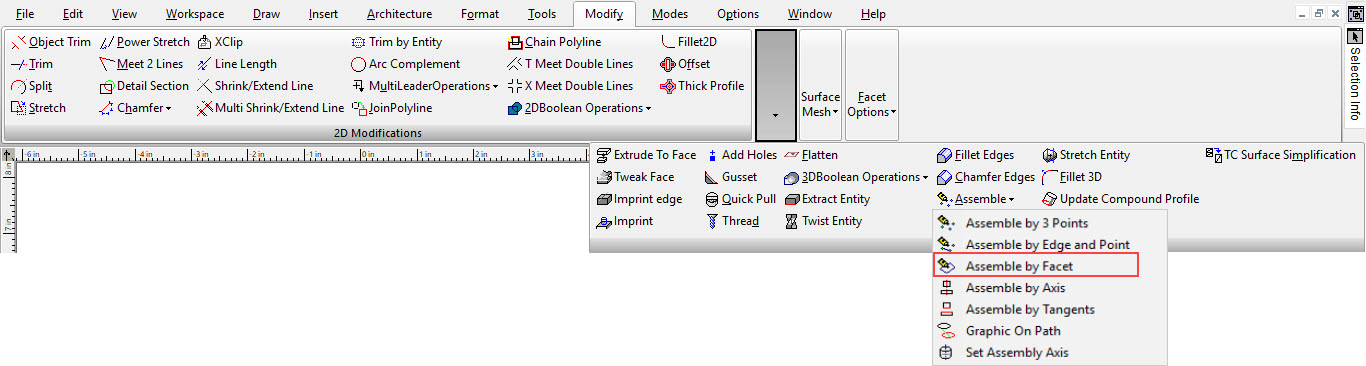
Task: Select X Meet Double Lines tool
Action: click(x=570, y=86)
